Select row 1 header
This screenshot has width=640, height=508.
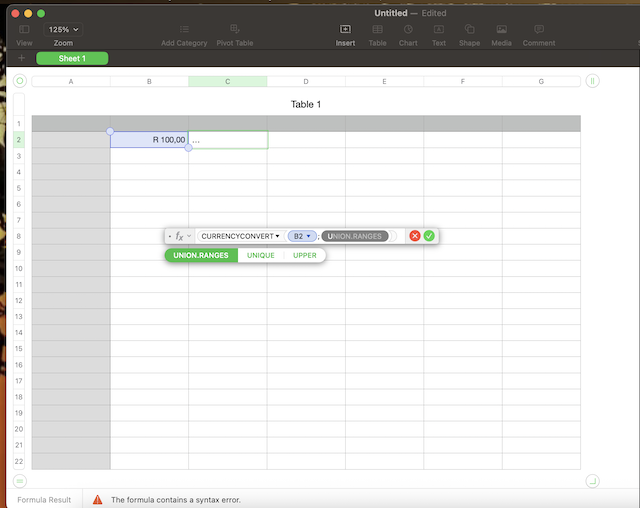point(19,123)
